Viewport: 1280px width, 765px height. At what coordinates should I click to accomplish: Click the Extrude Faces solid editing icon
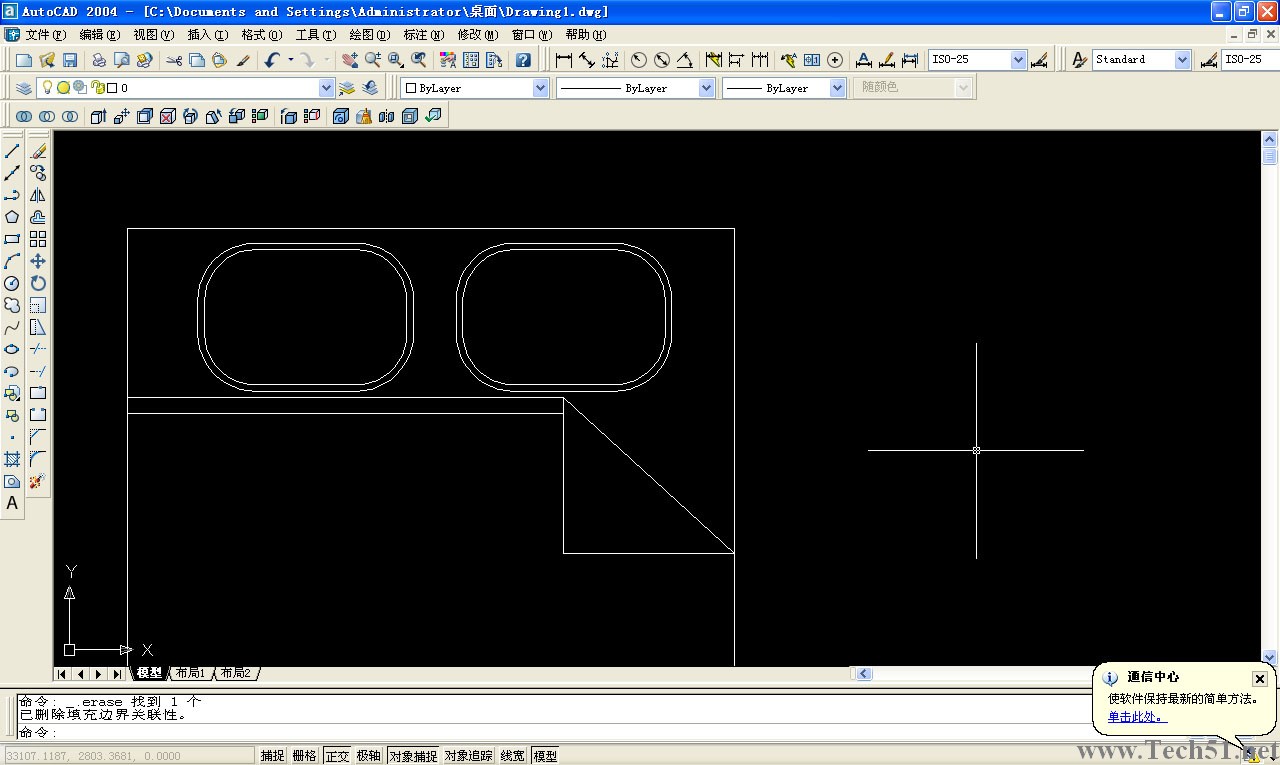(x=98, y=116)
